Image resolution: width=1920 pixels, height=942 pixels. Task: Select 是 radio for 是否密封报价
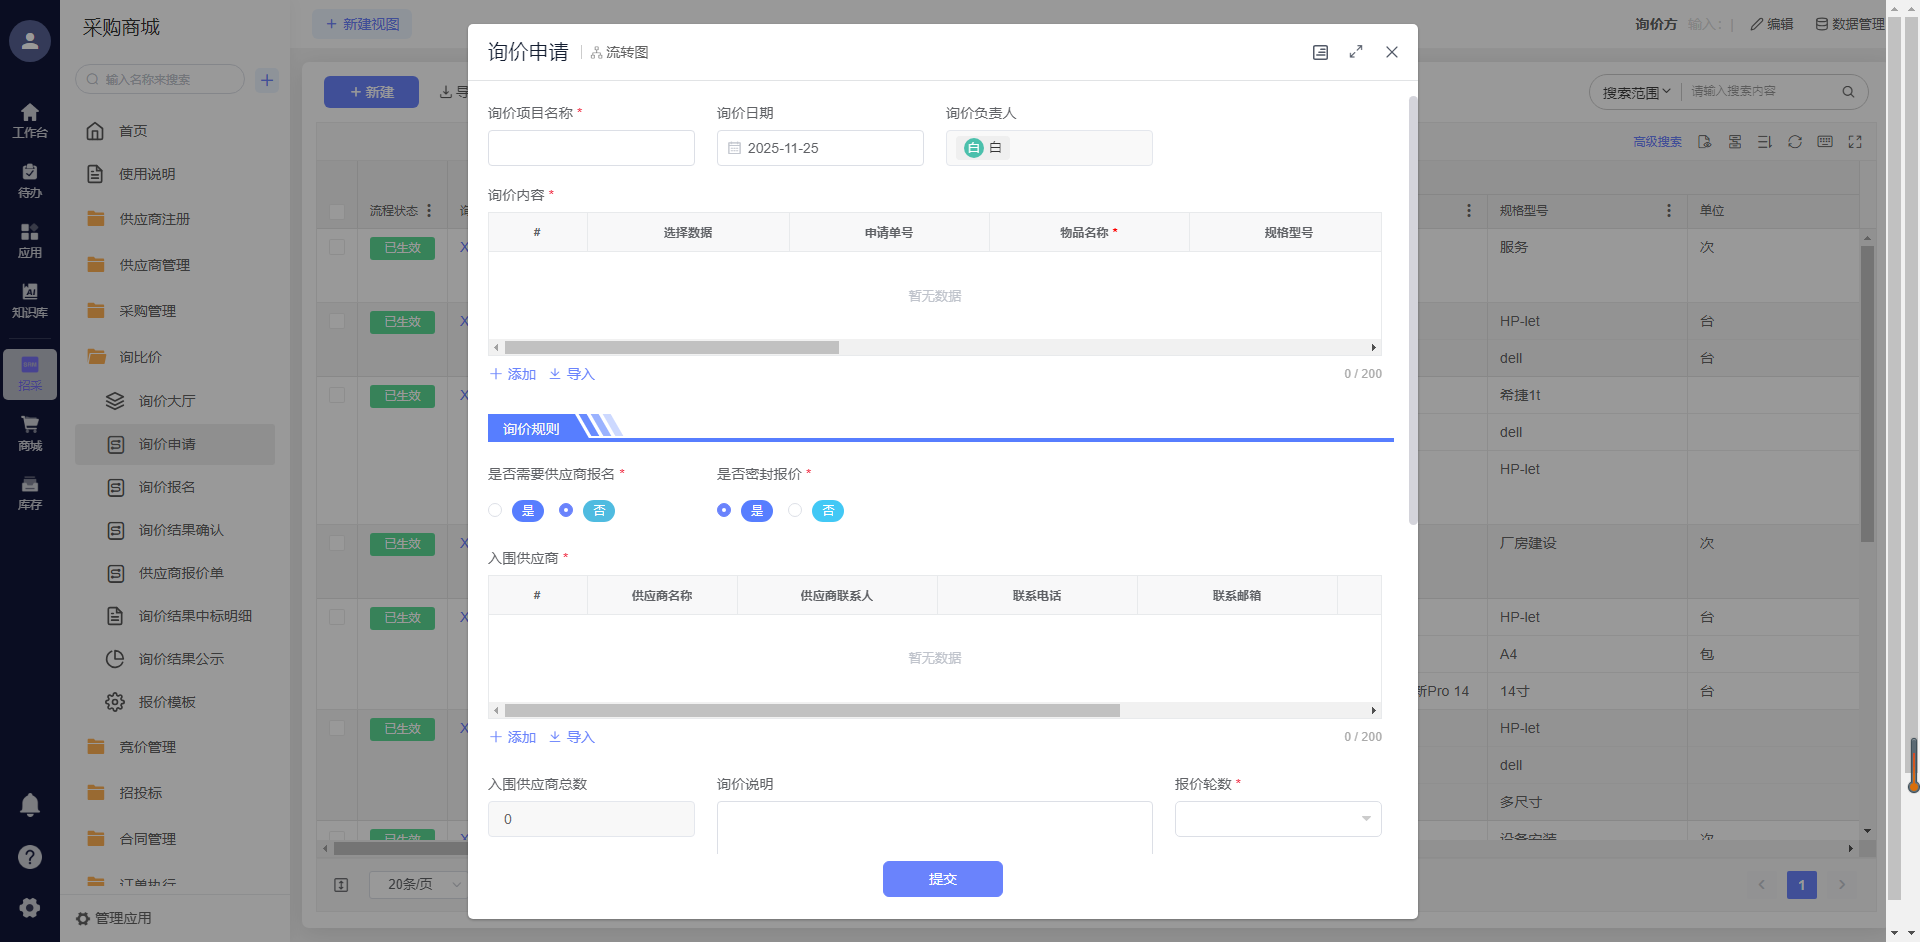point(724,511)
